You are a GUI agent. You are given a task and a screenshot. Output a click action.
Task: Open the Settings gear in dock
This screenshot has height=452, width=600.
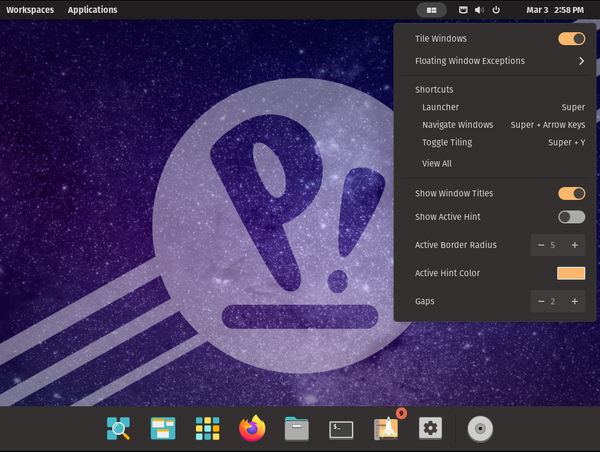(x=430, y=428)
